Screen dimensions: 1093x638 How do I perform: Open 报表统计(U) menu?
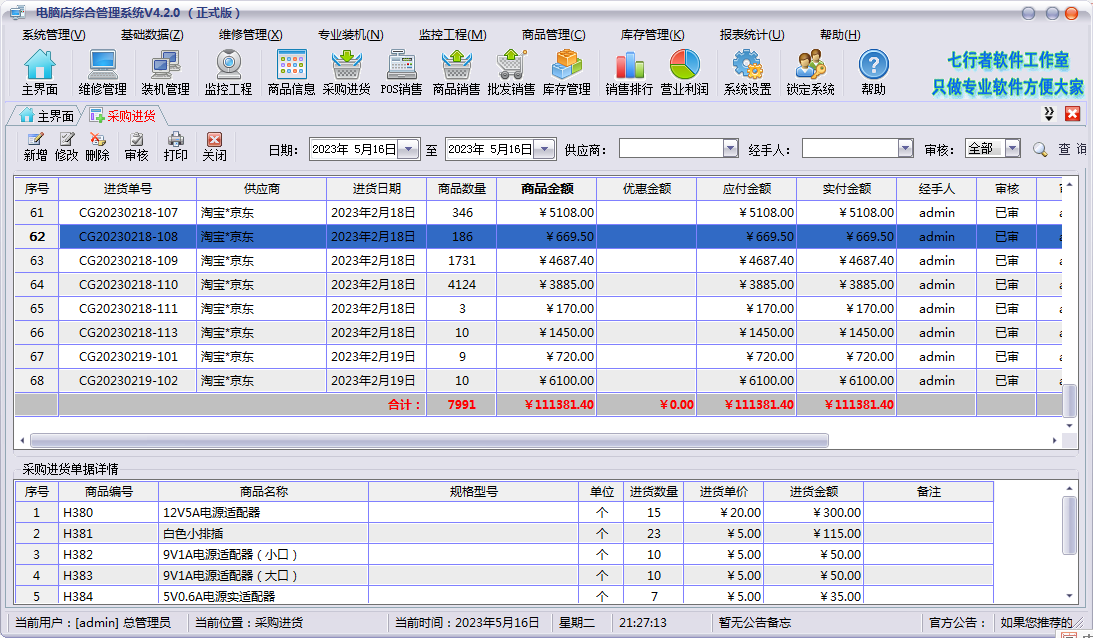[752, 35]
